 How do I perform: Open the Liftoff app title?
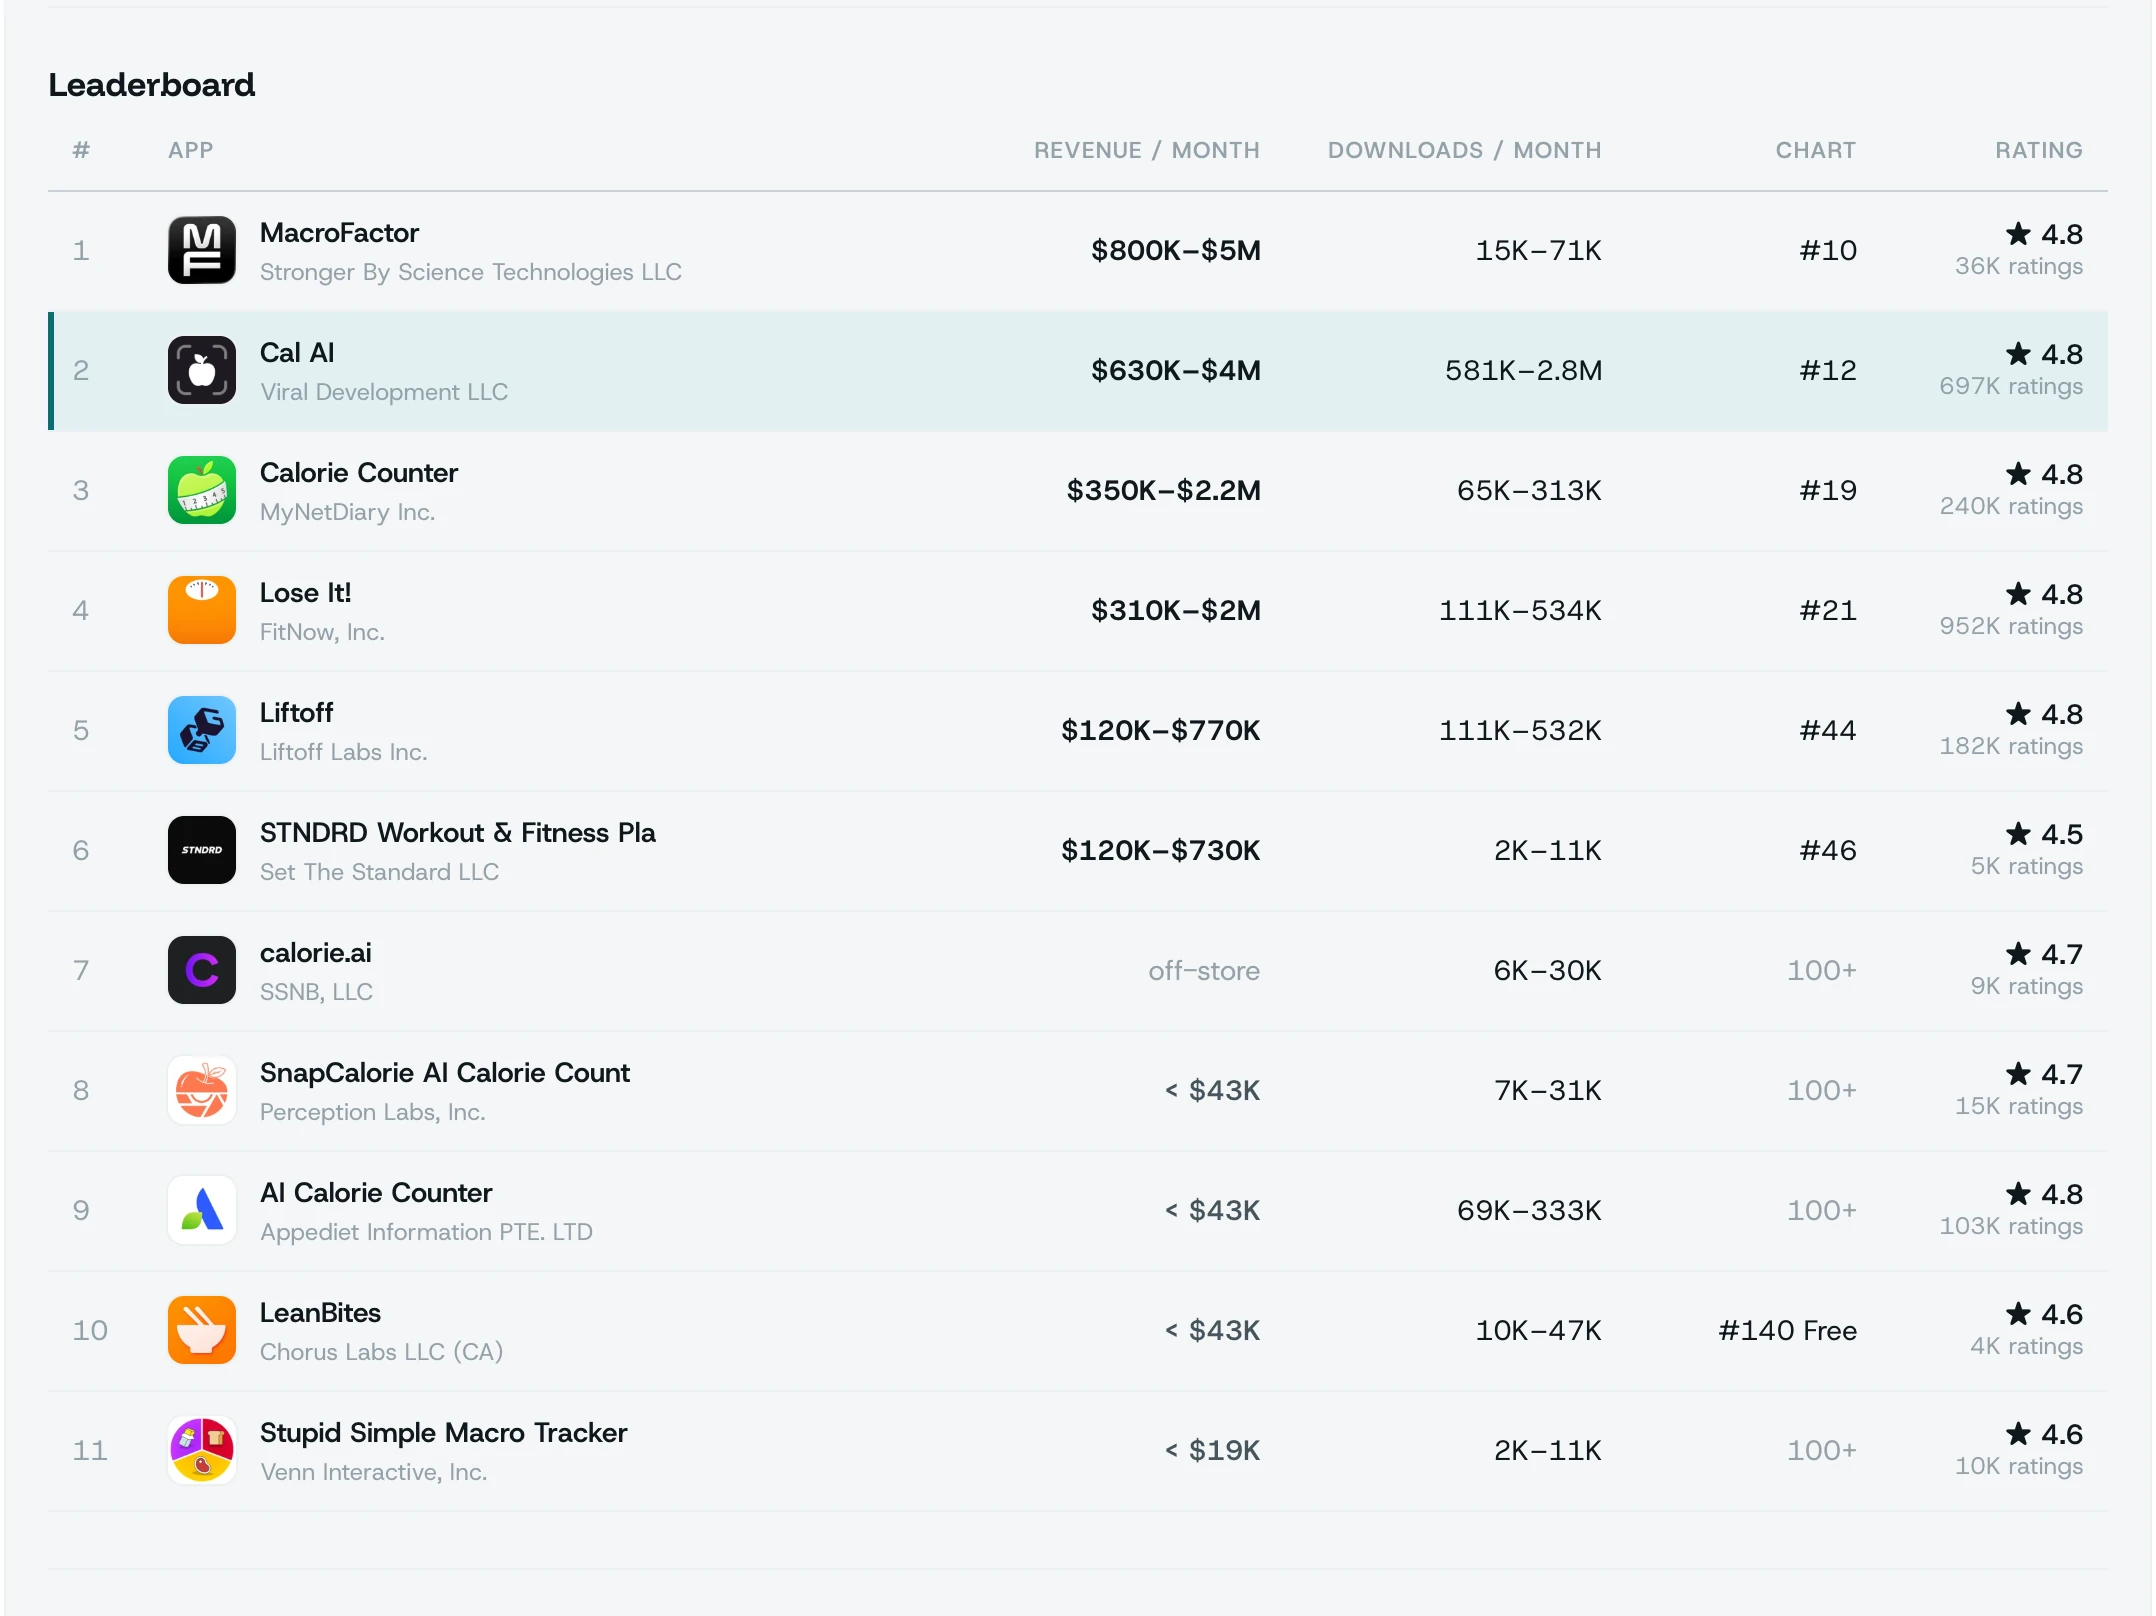[296, 713]
